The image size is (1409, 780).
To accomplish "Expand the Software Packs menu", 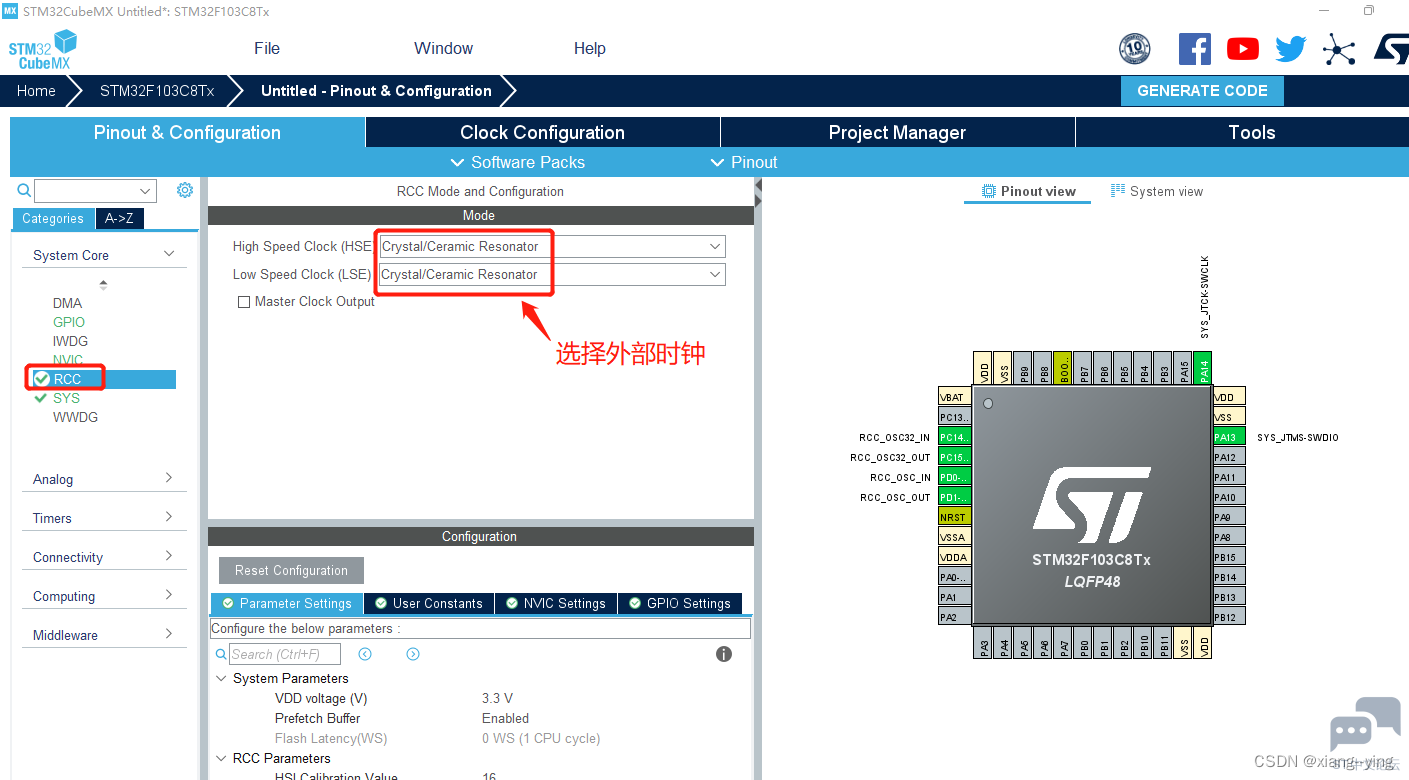I will click(518, 162).
